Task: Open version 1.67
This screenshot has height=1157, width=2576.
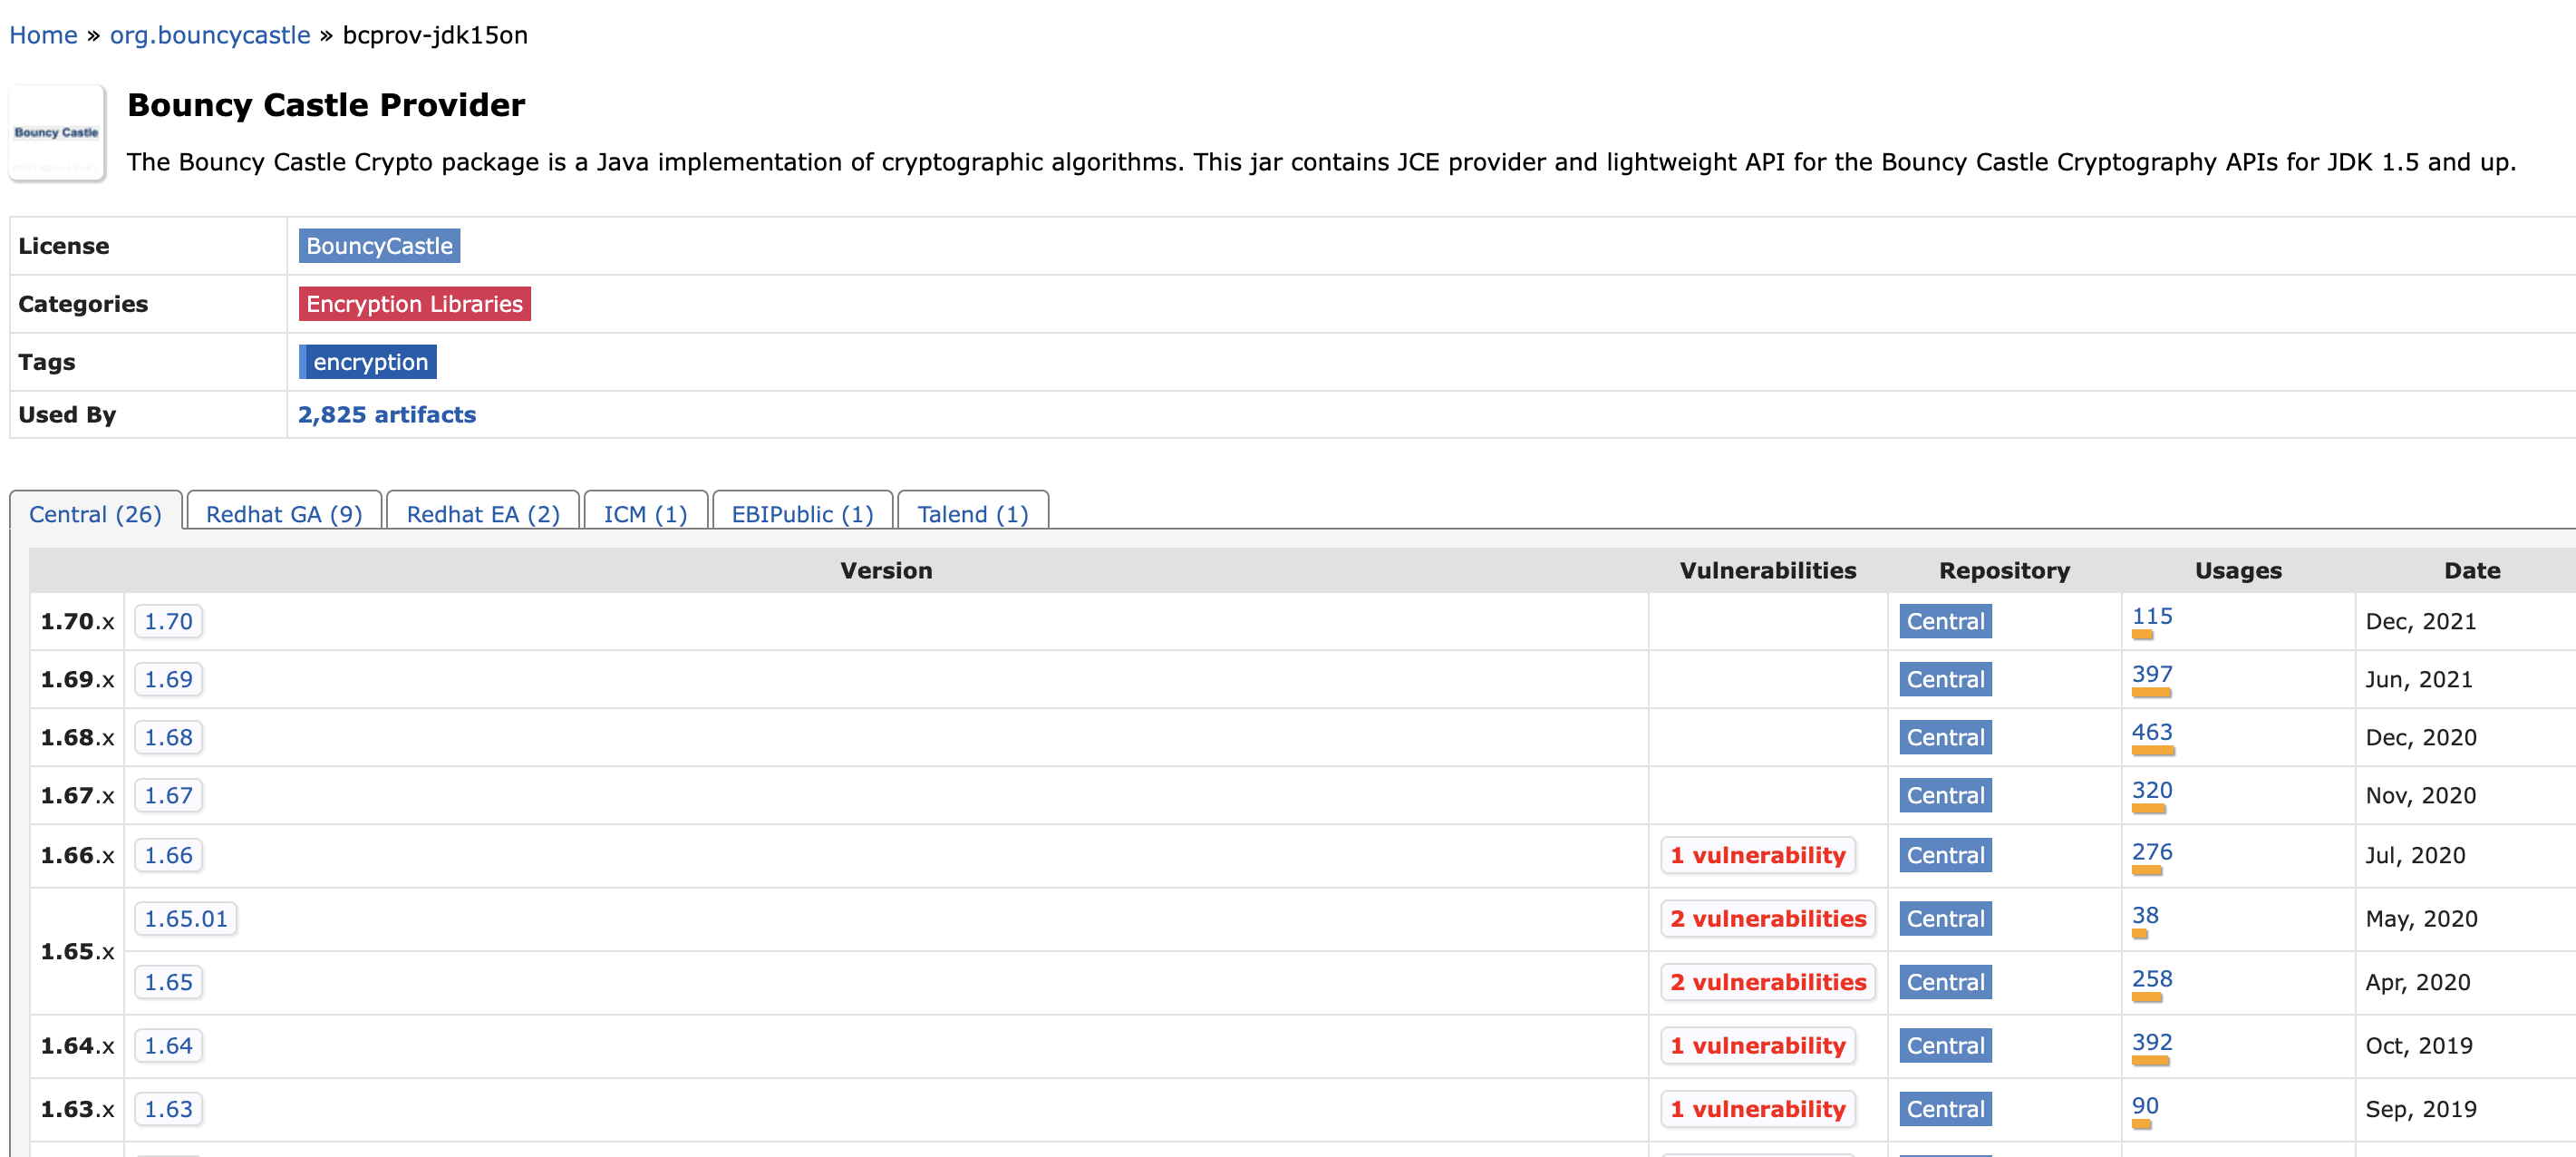Action: coord(168,795)
